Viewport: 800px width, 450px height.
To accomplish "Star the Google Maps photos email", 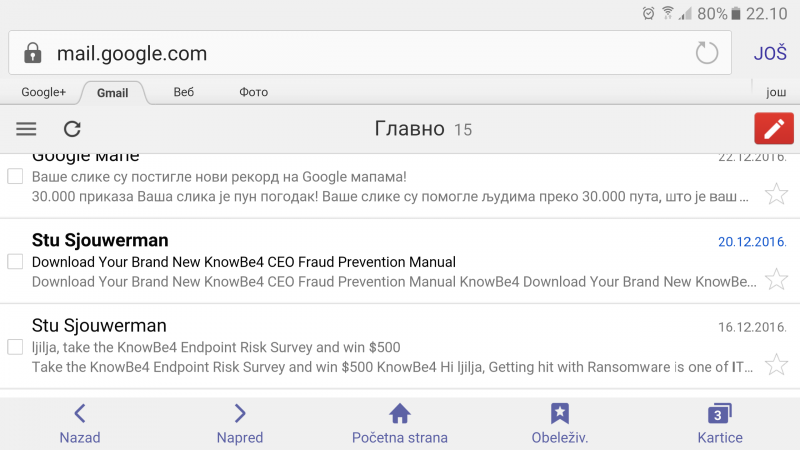I will pyautogui.click(x=775, y=194).
